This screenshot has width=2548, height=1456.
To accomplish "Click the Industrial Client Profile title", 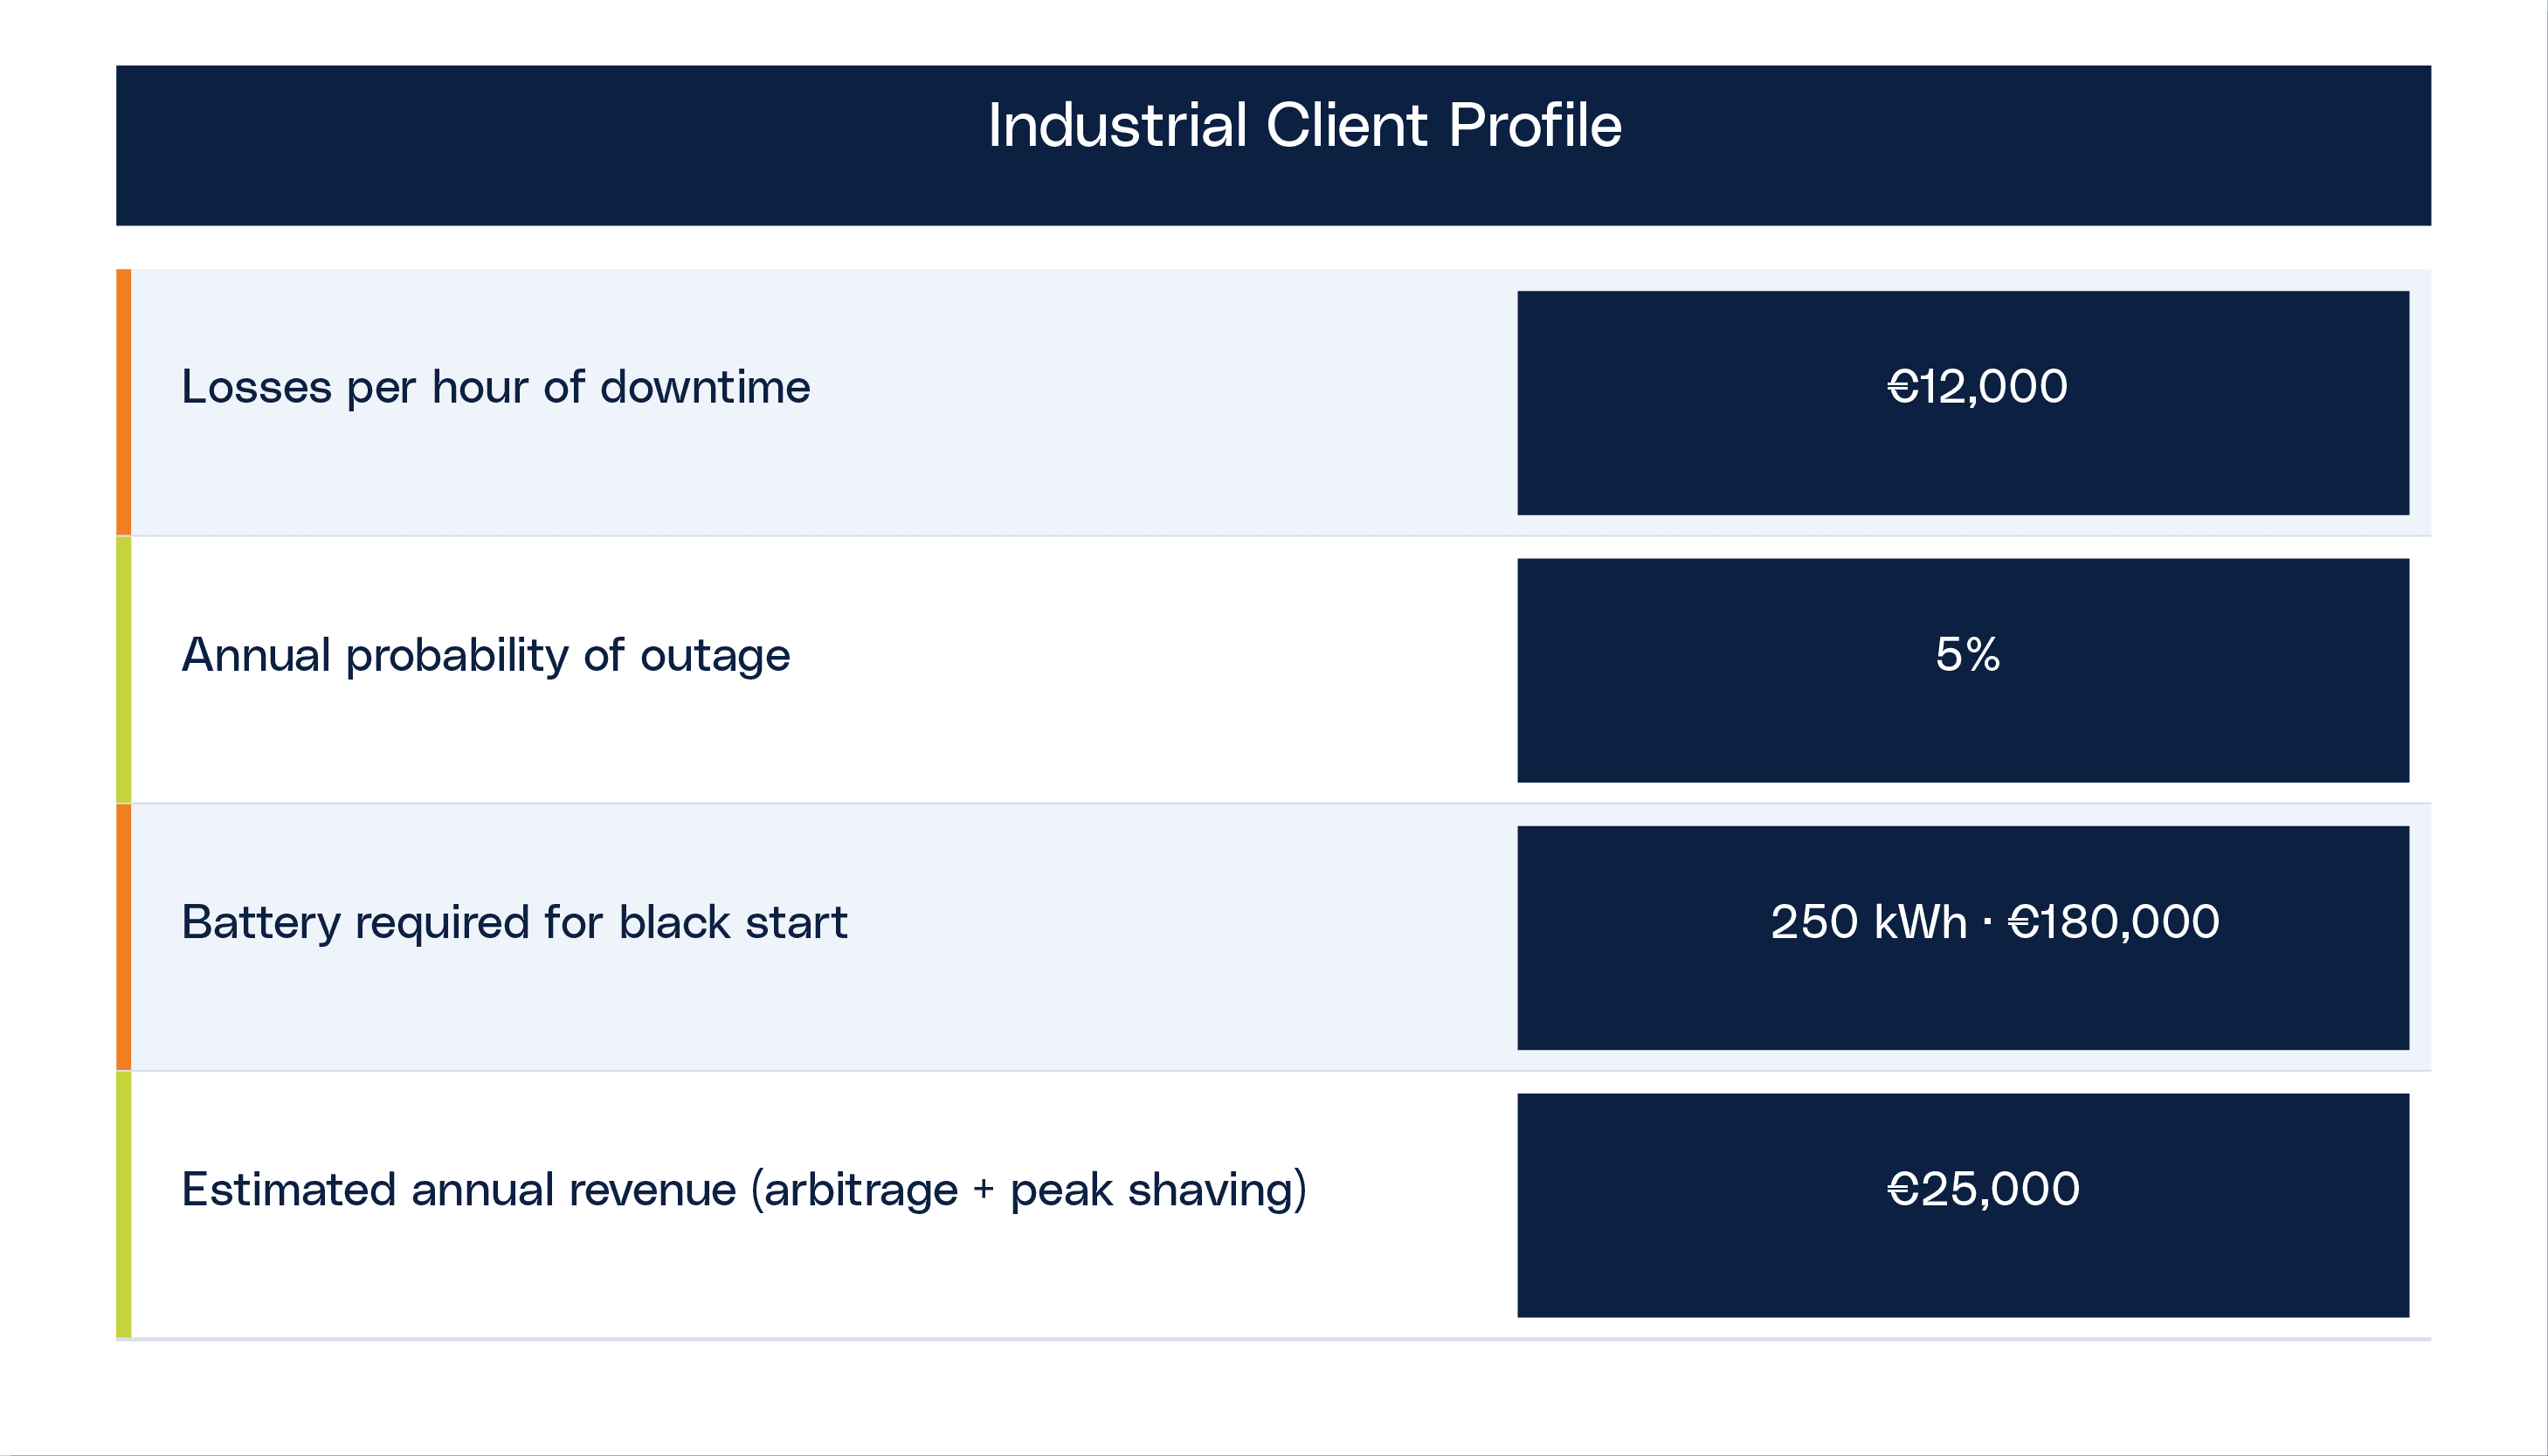I will pyautogui.click(x=1304, y=126).
